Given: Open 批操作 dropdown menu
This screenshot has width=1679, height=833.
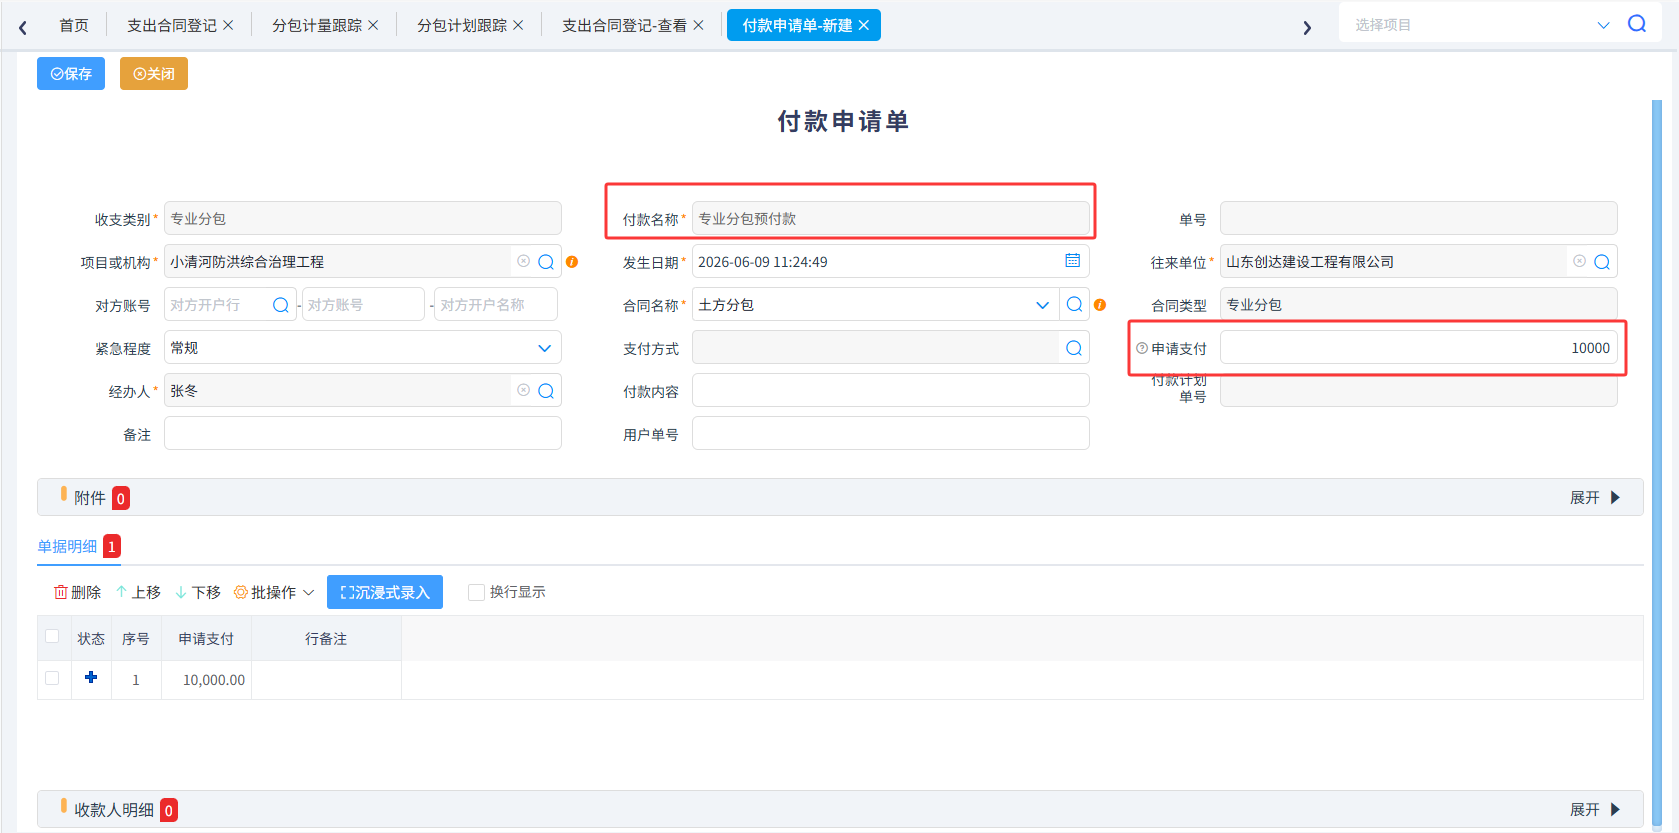Looking at the screenshot, I should [x=274, y=592].
